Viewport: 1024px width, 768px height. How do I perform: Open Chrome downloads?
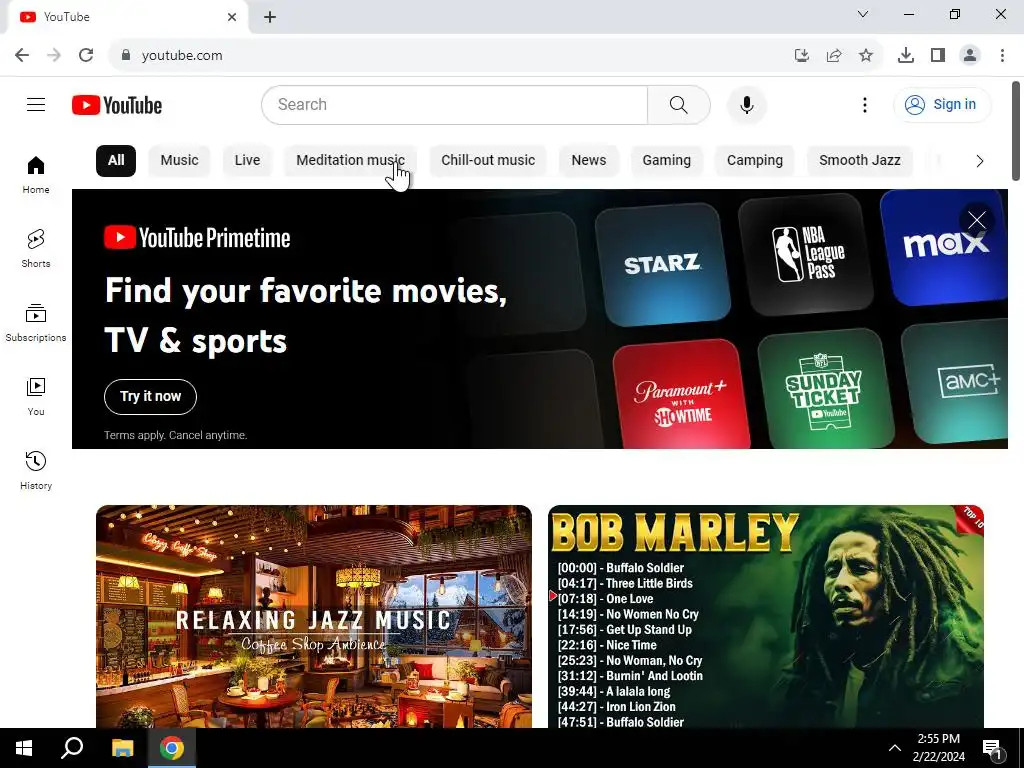[906, 55]
